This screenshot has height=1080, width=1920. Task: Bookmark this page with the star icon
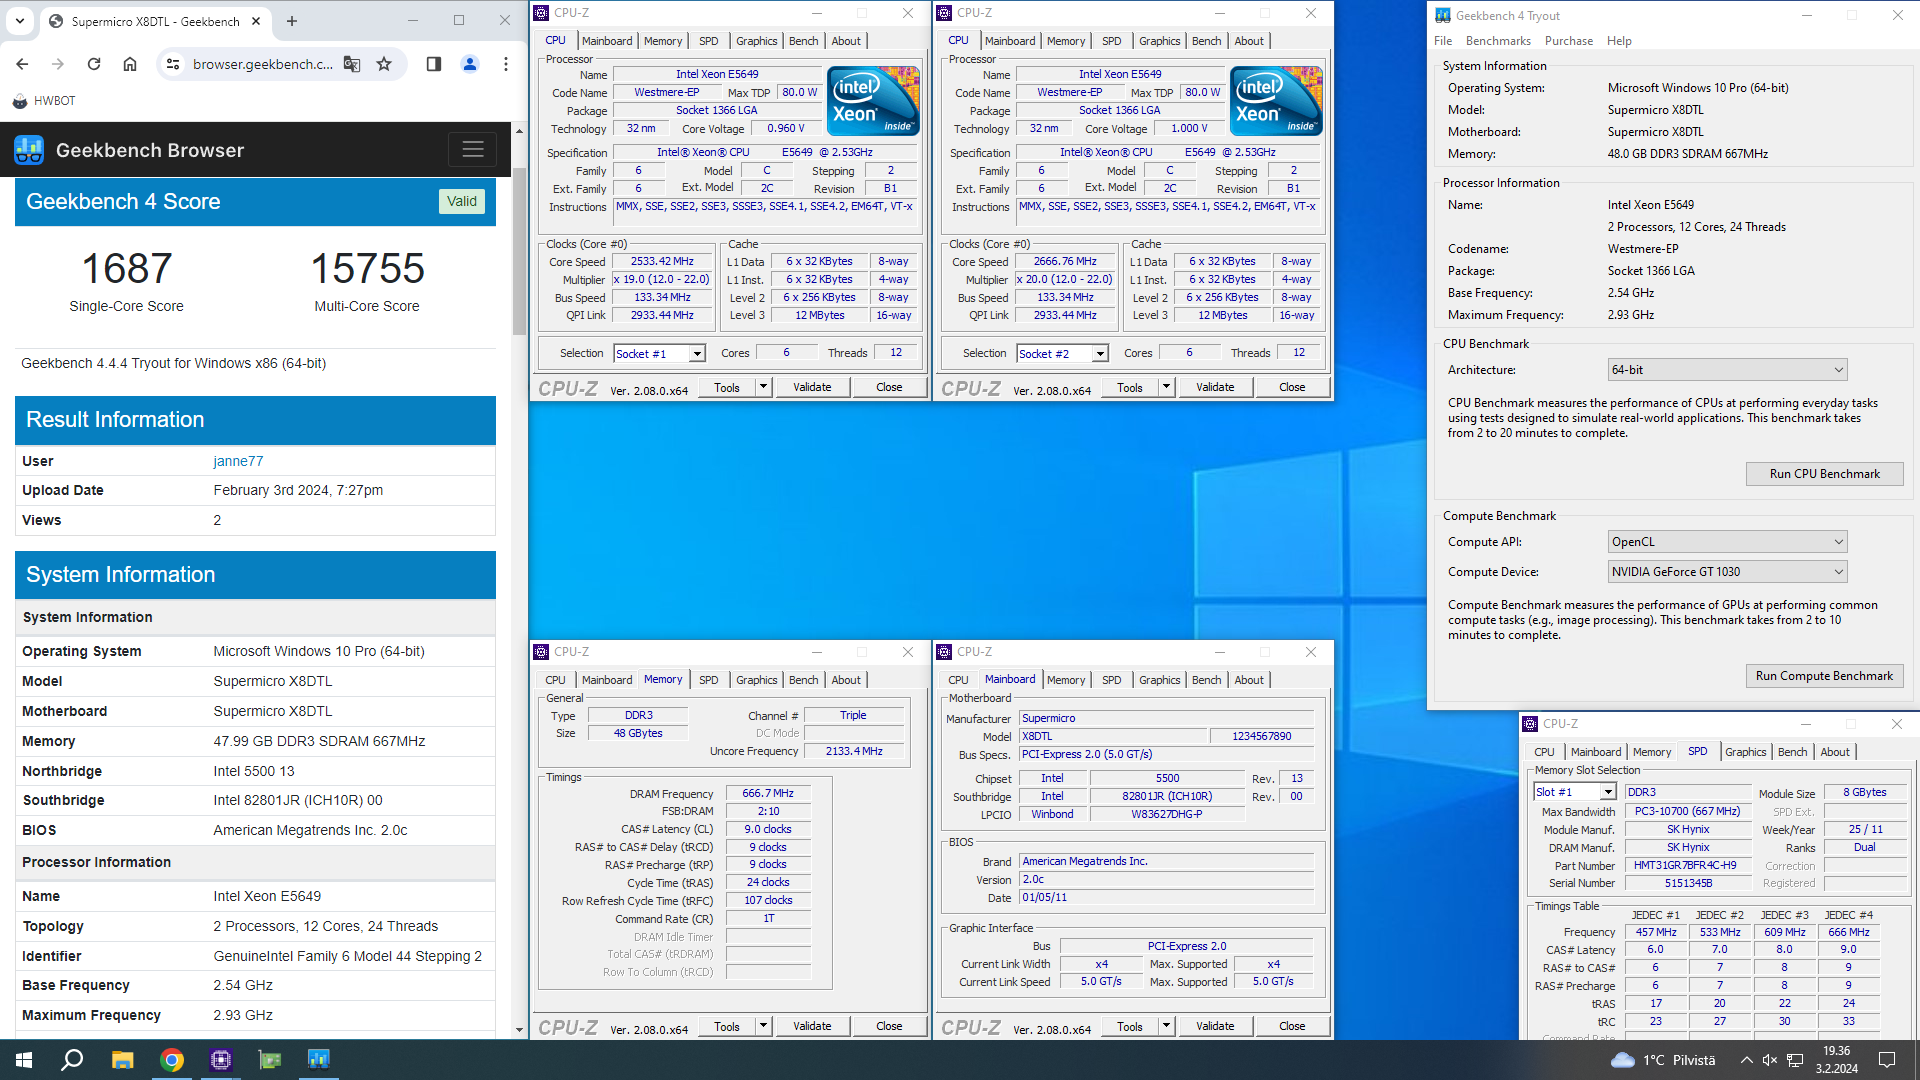coord(384,64)
